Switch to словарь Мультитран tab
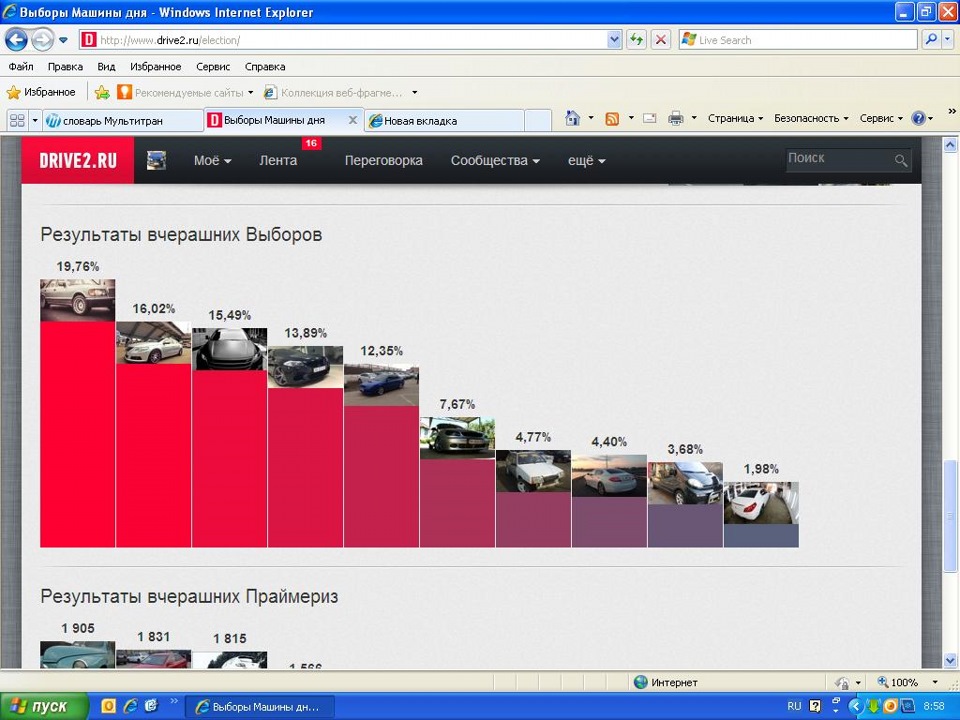Image resolution: width=960 pixels, height=720 pixels. (122, 121)
